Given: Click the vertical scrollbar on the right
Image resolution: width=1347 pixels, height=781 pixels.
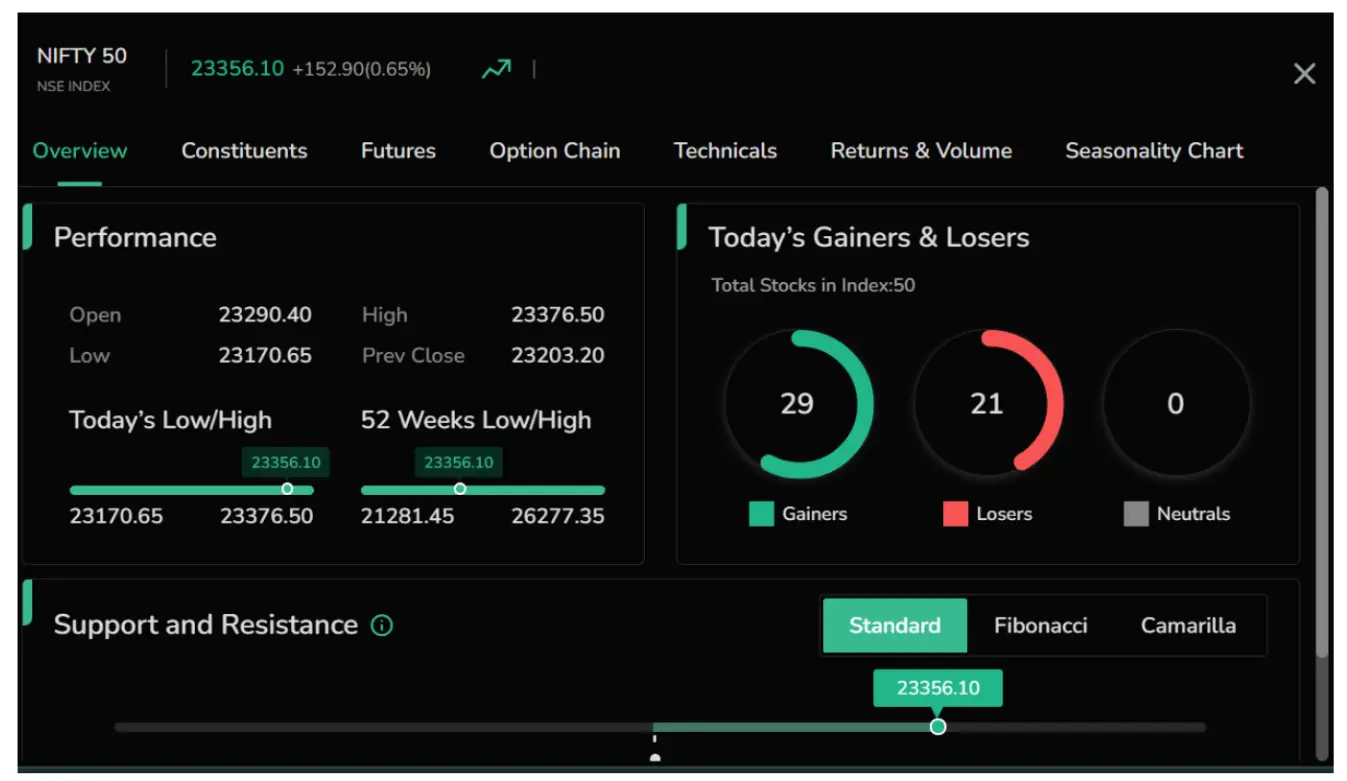Looking at the screenshot, I should click(x=1322, y=422).
